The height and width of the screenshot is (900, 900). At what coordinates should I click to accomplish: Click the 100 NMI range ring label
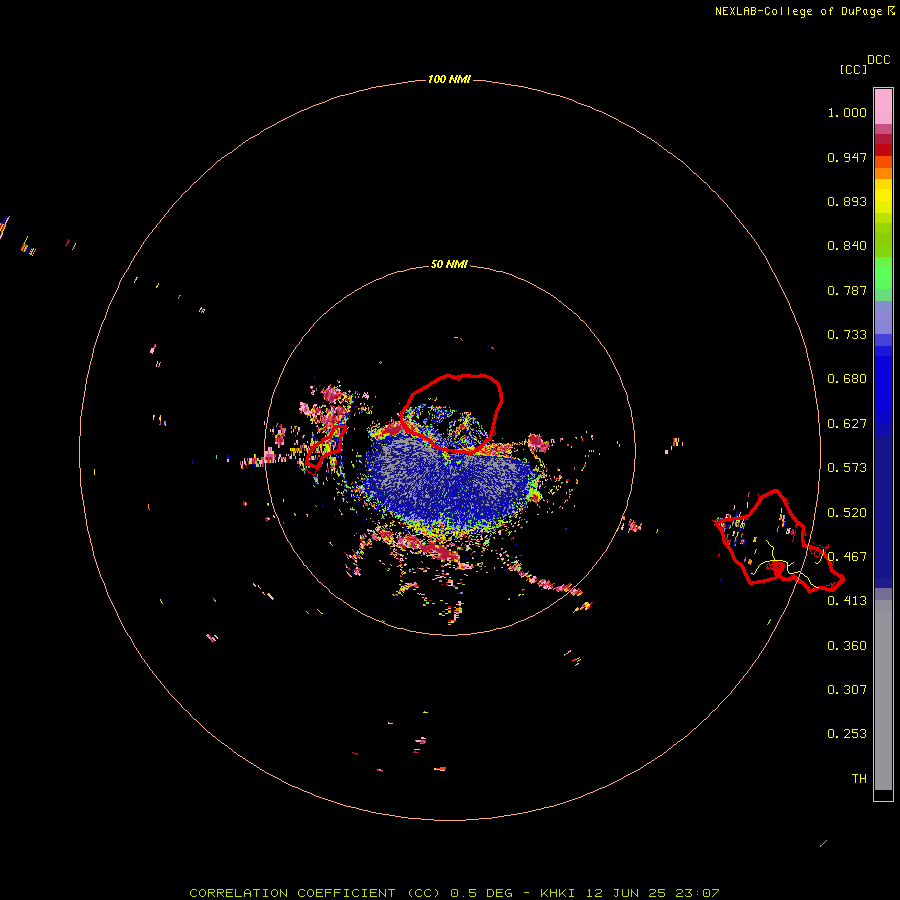click(449, 79)
